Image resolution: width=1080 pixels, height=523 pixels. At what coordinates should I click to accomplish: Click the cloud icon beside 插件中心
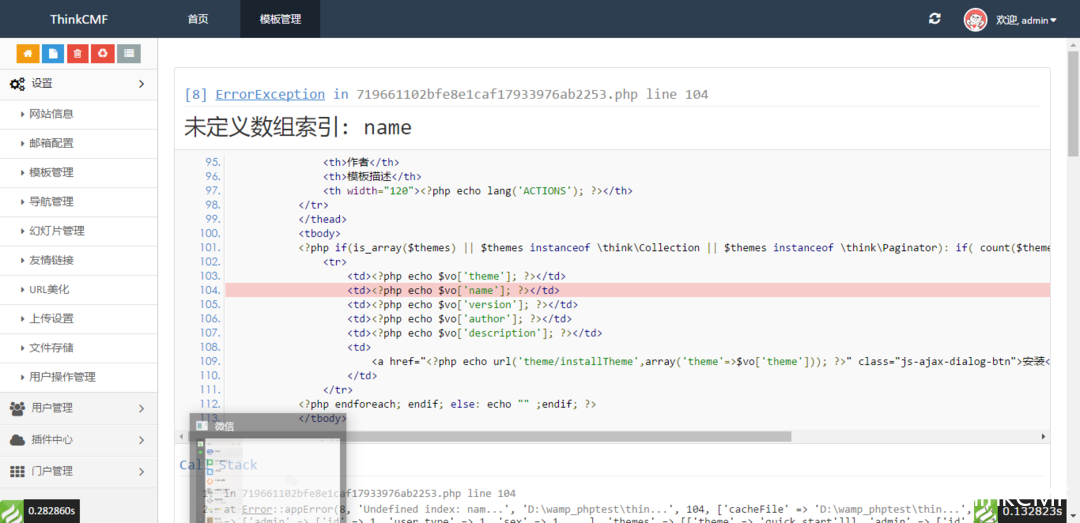(x=17, y=440)
